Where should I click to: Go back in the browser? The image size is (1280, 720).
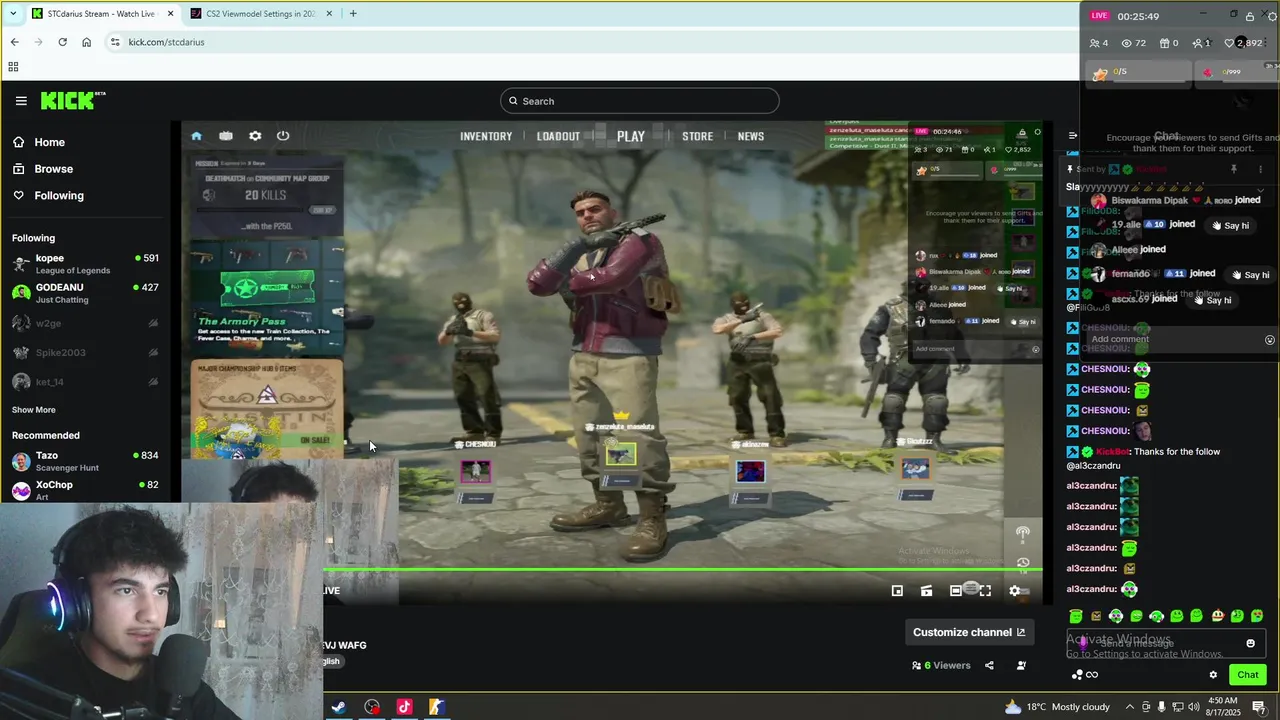pyautogui.click(x=14, y=42)
